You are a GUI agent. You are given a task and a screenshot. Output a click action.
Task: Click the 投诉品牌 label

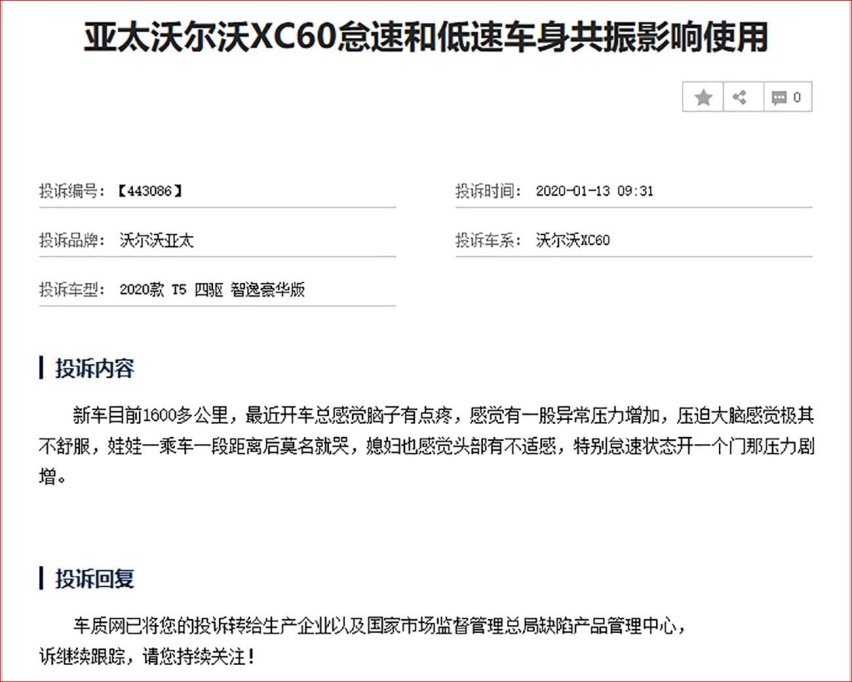[x=72, y=240]
